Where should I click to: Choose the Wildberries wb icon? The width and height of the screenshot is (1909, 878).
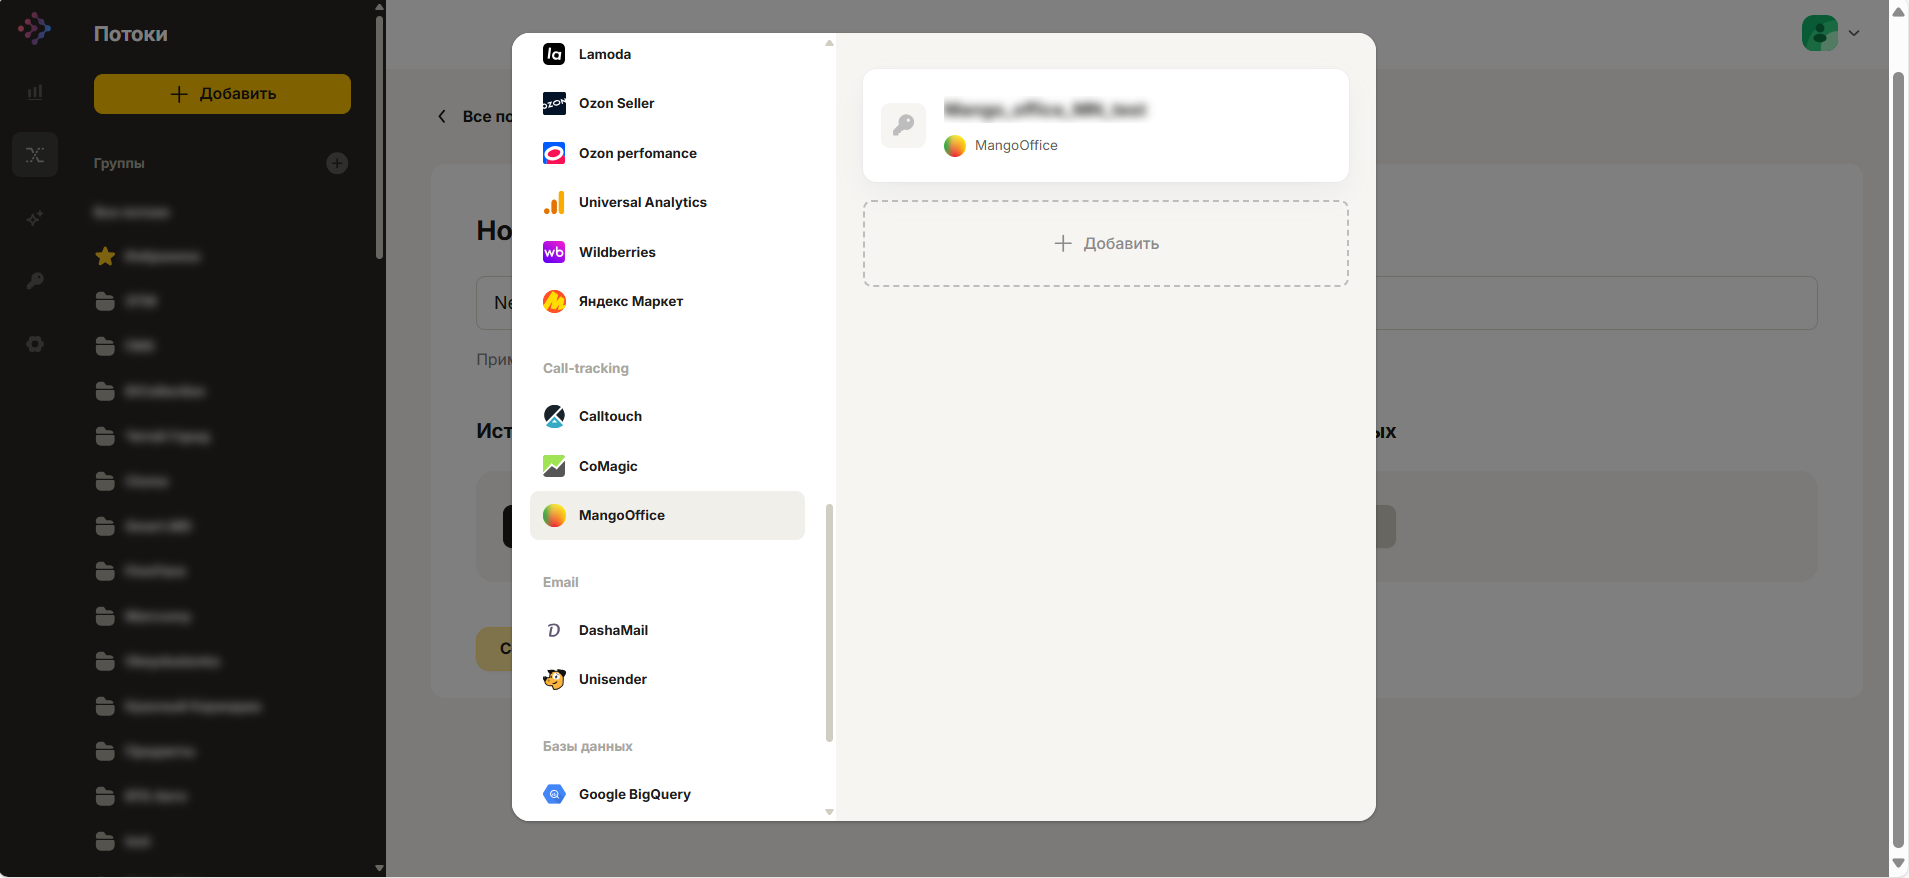tap(554, 252)
